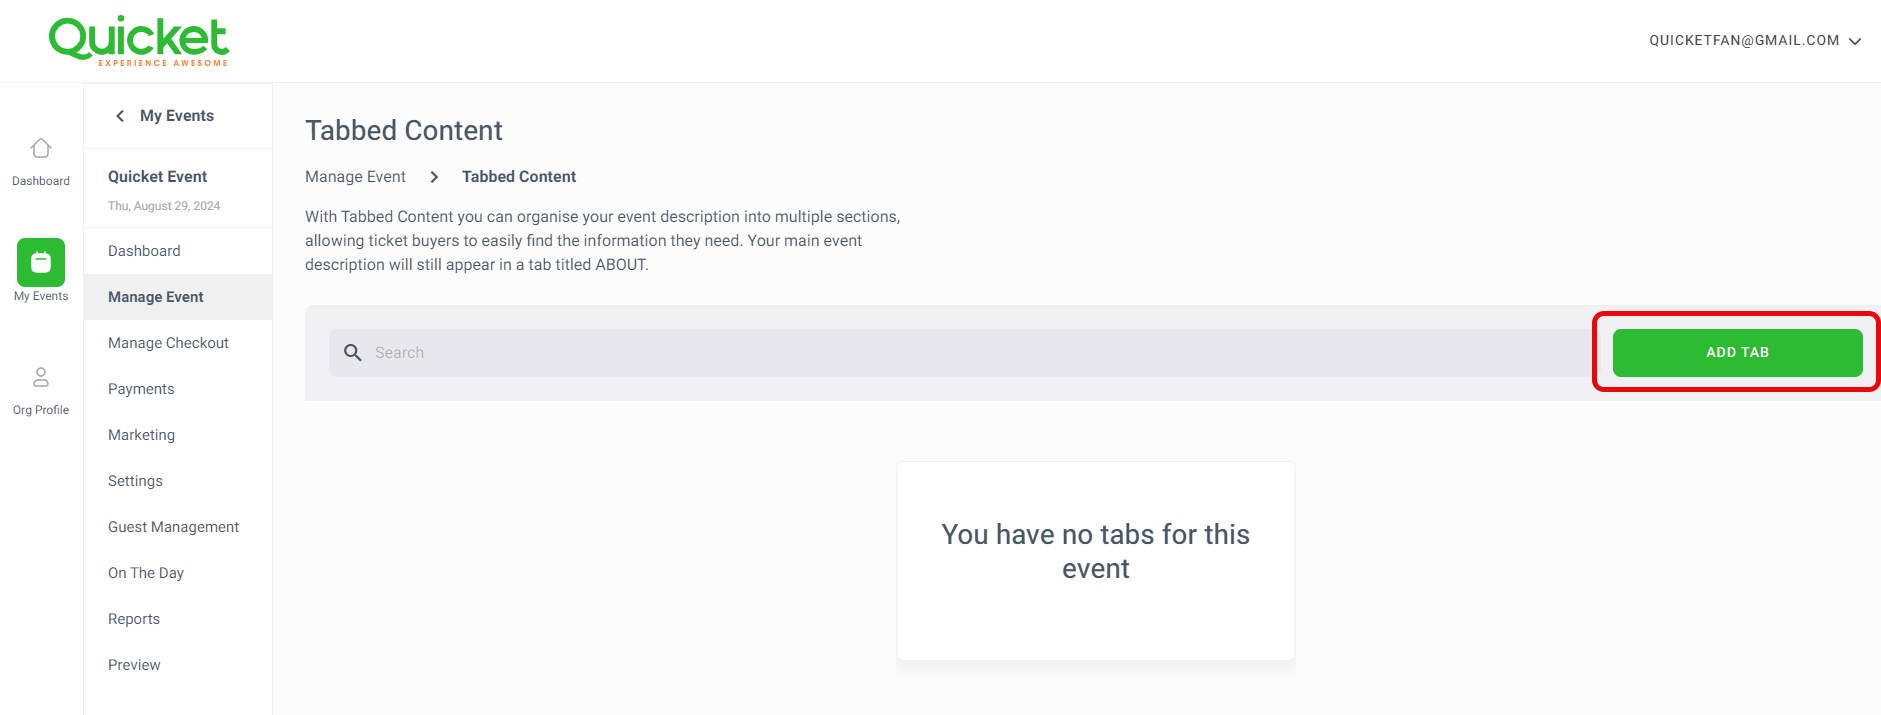
Task: Go to Manage Event breadcrumb link
Action: (355, 177)
